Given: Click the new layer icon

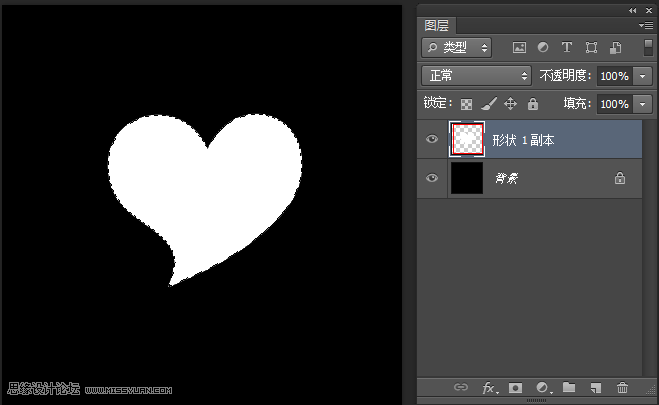Looking at the screenshot, I should coord(596,387).
